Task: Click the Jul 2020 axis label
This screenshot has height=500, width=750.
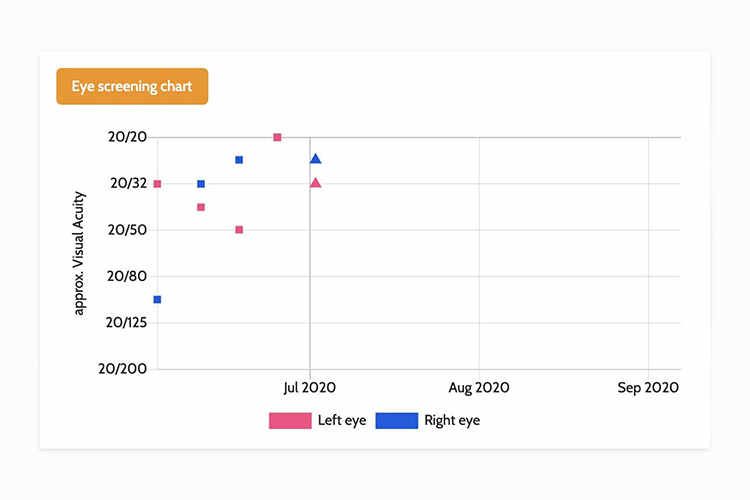Action: point(309,388)
